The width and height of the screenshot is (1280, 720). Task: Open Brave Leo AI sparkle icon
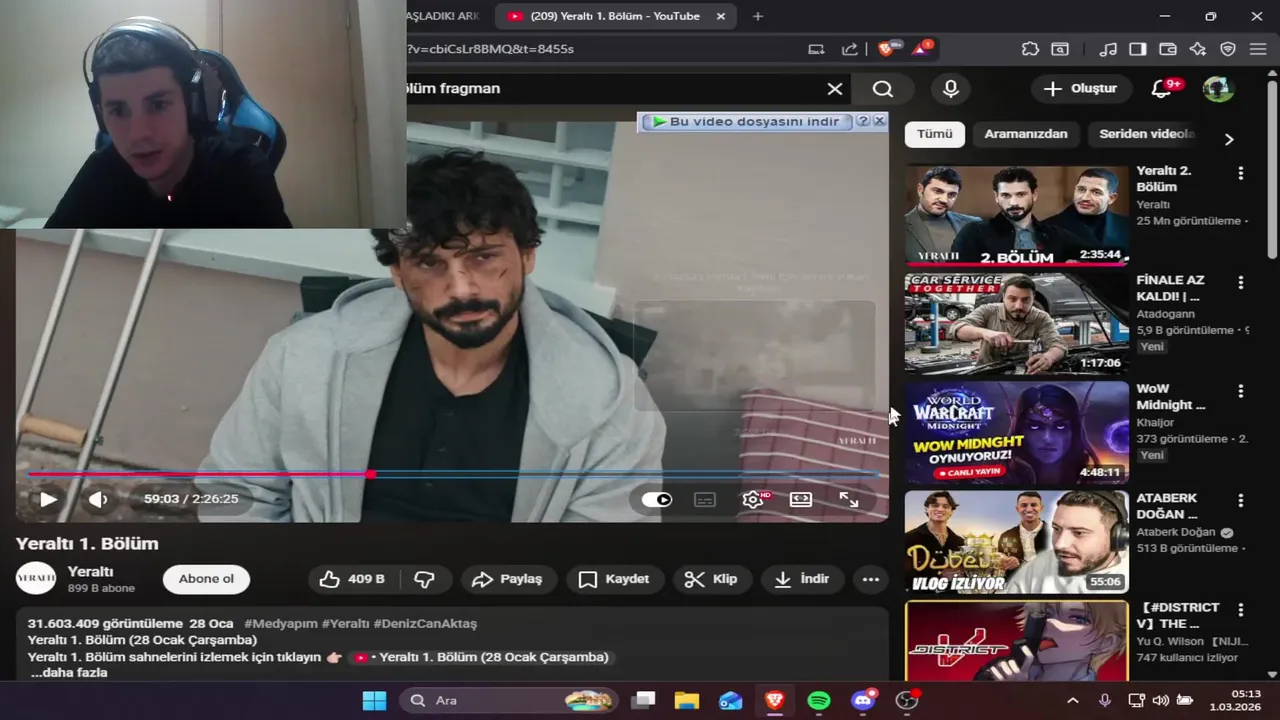[1198, 49]
